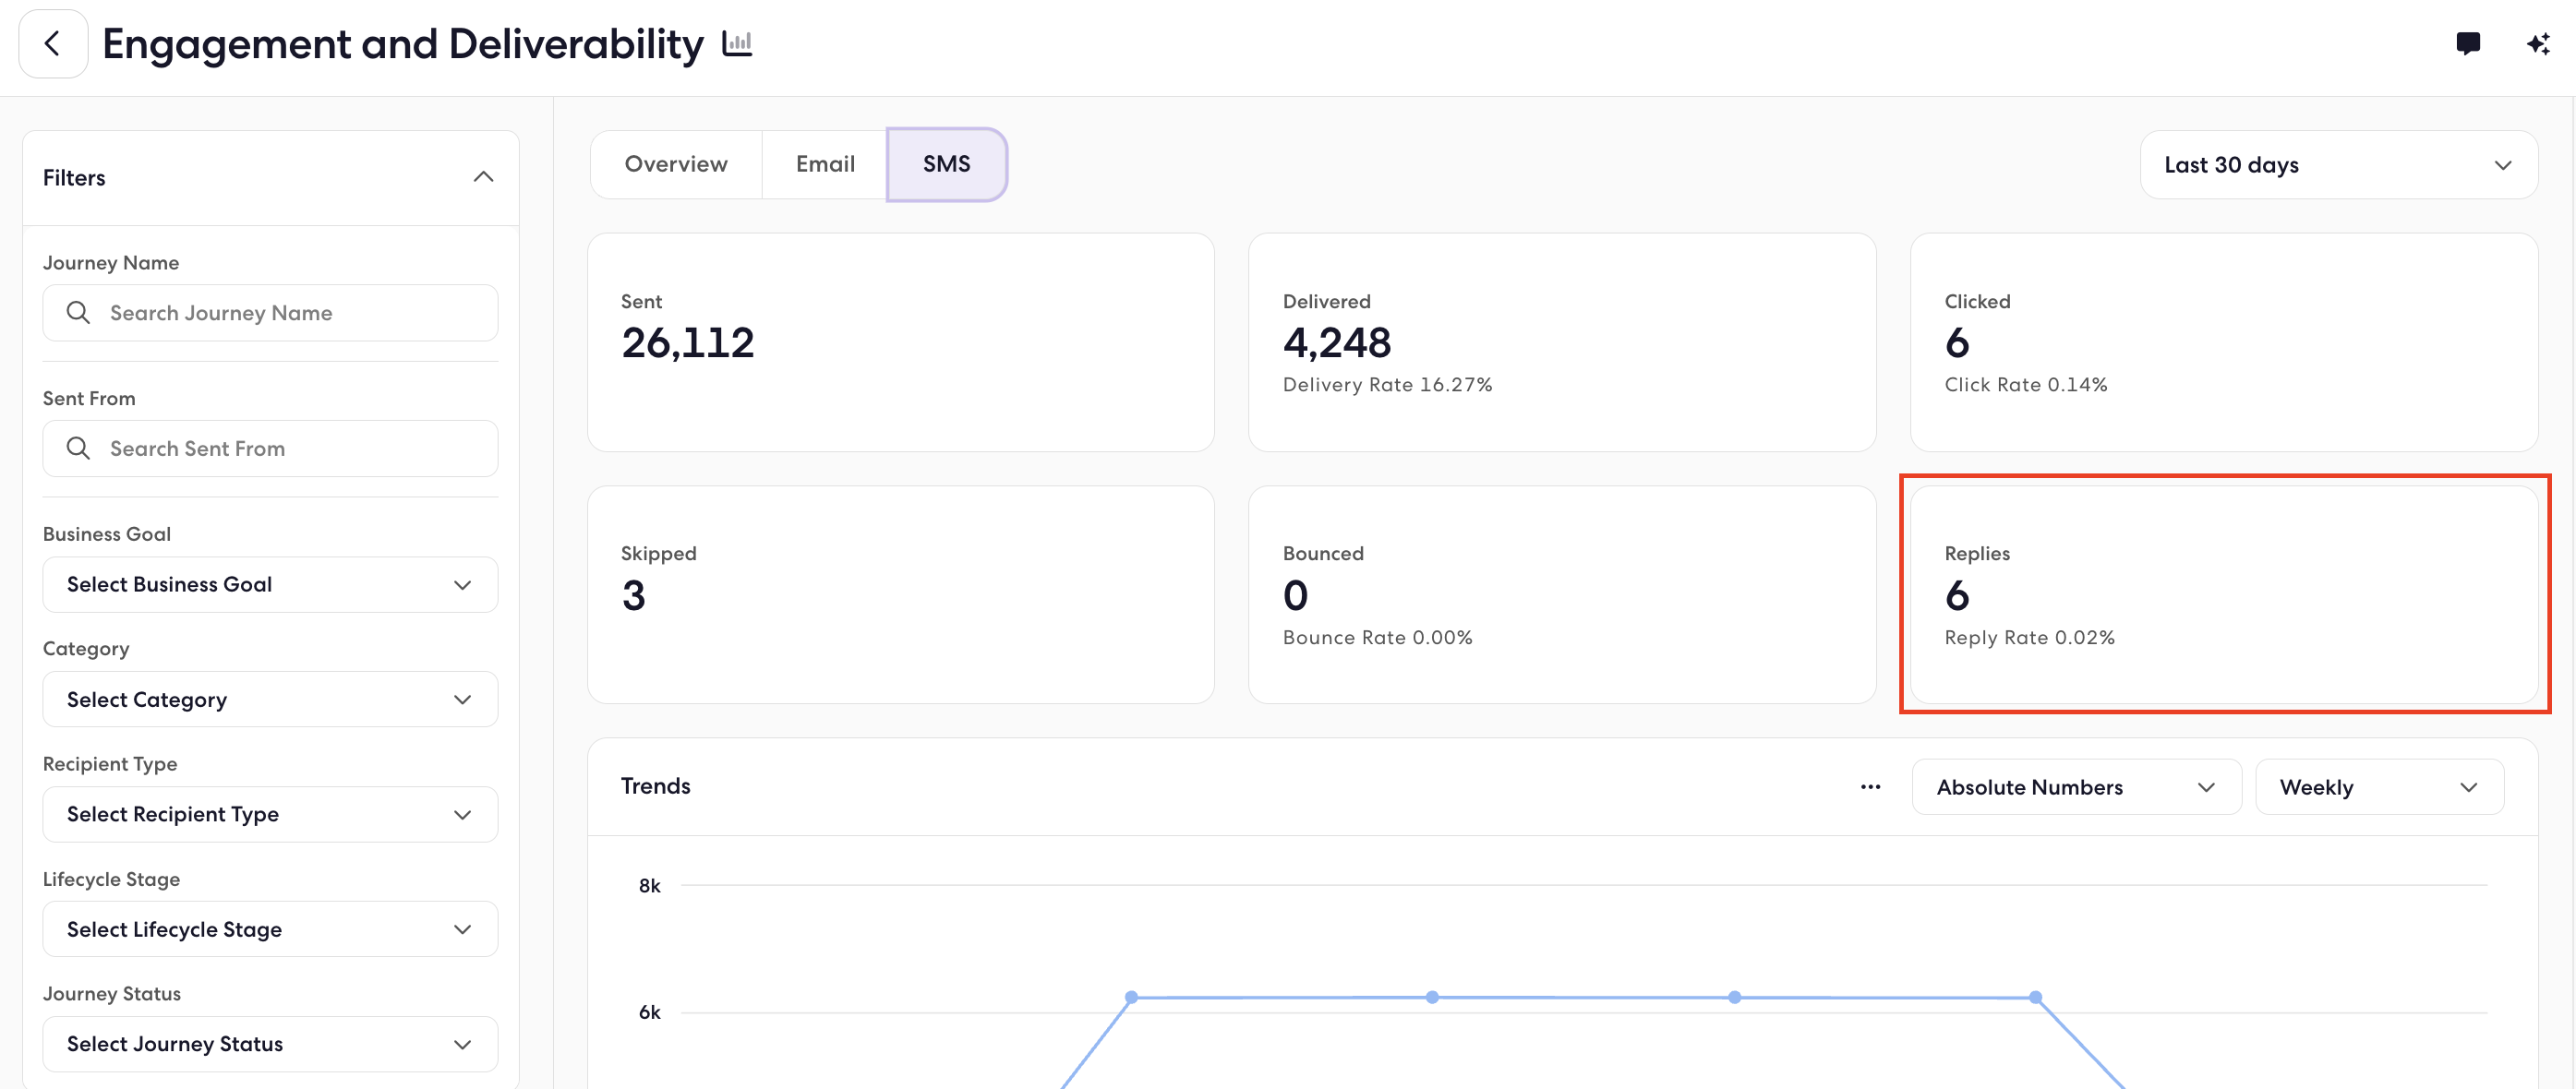
Task: Click the Skipped 3 metric card
Action: click(x=900, y=595)
